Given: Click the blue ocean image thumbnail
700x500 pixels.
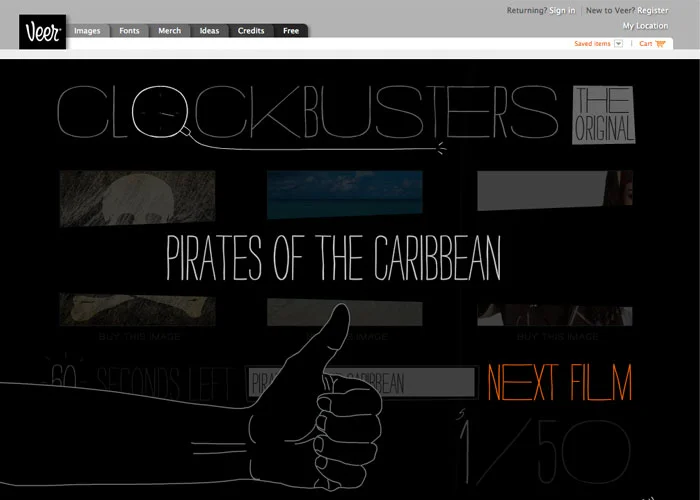Looking at the screenshot, I should point(345,195).
